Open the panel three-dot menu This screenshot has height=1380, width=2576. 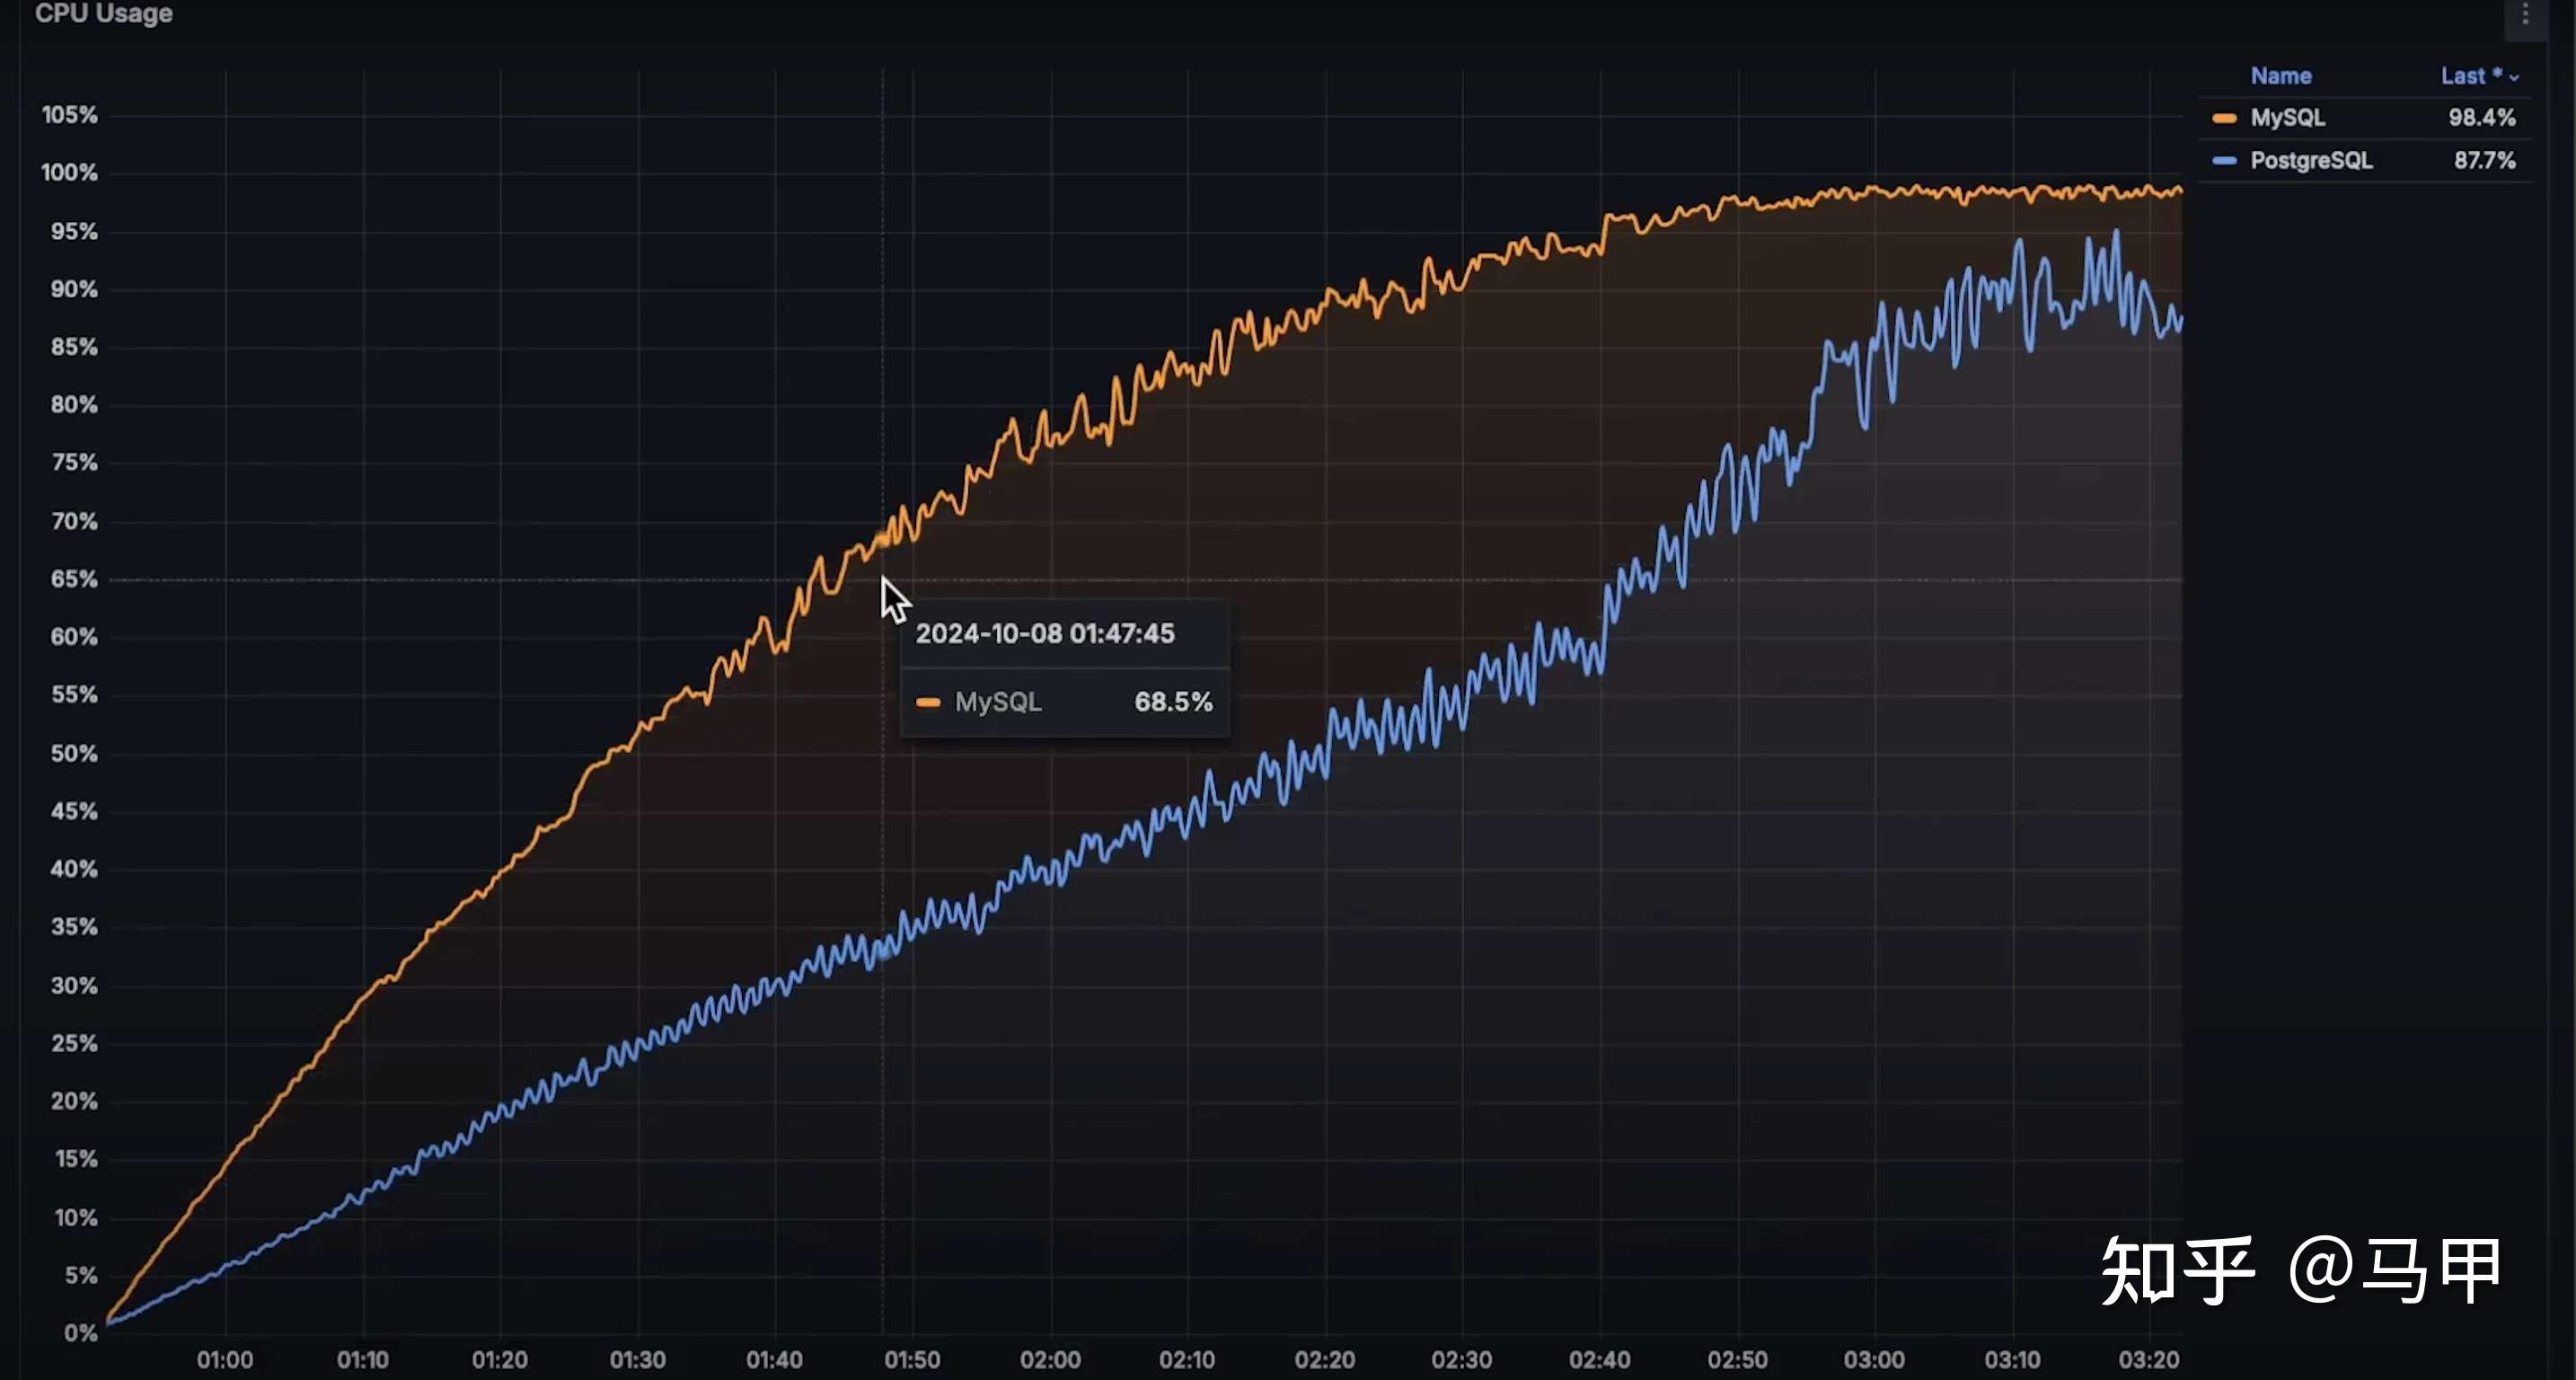[x=2524, y=15]
